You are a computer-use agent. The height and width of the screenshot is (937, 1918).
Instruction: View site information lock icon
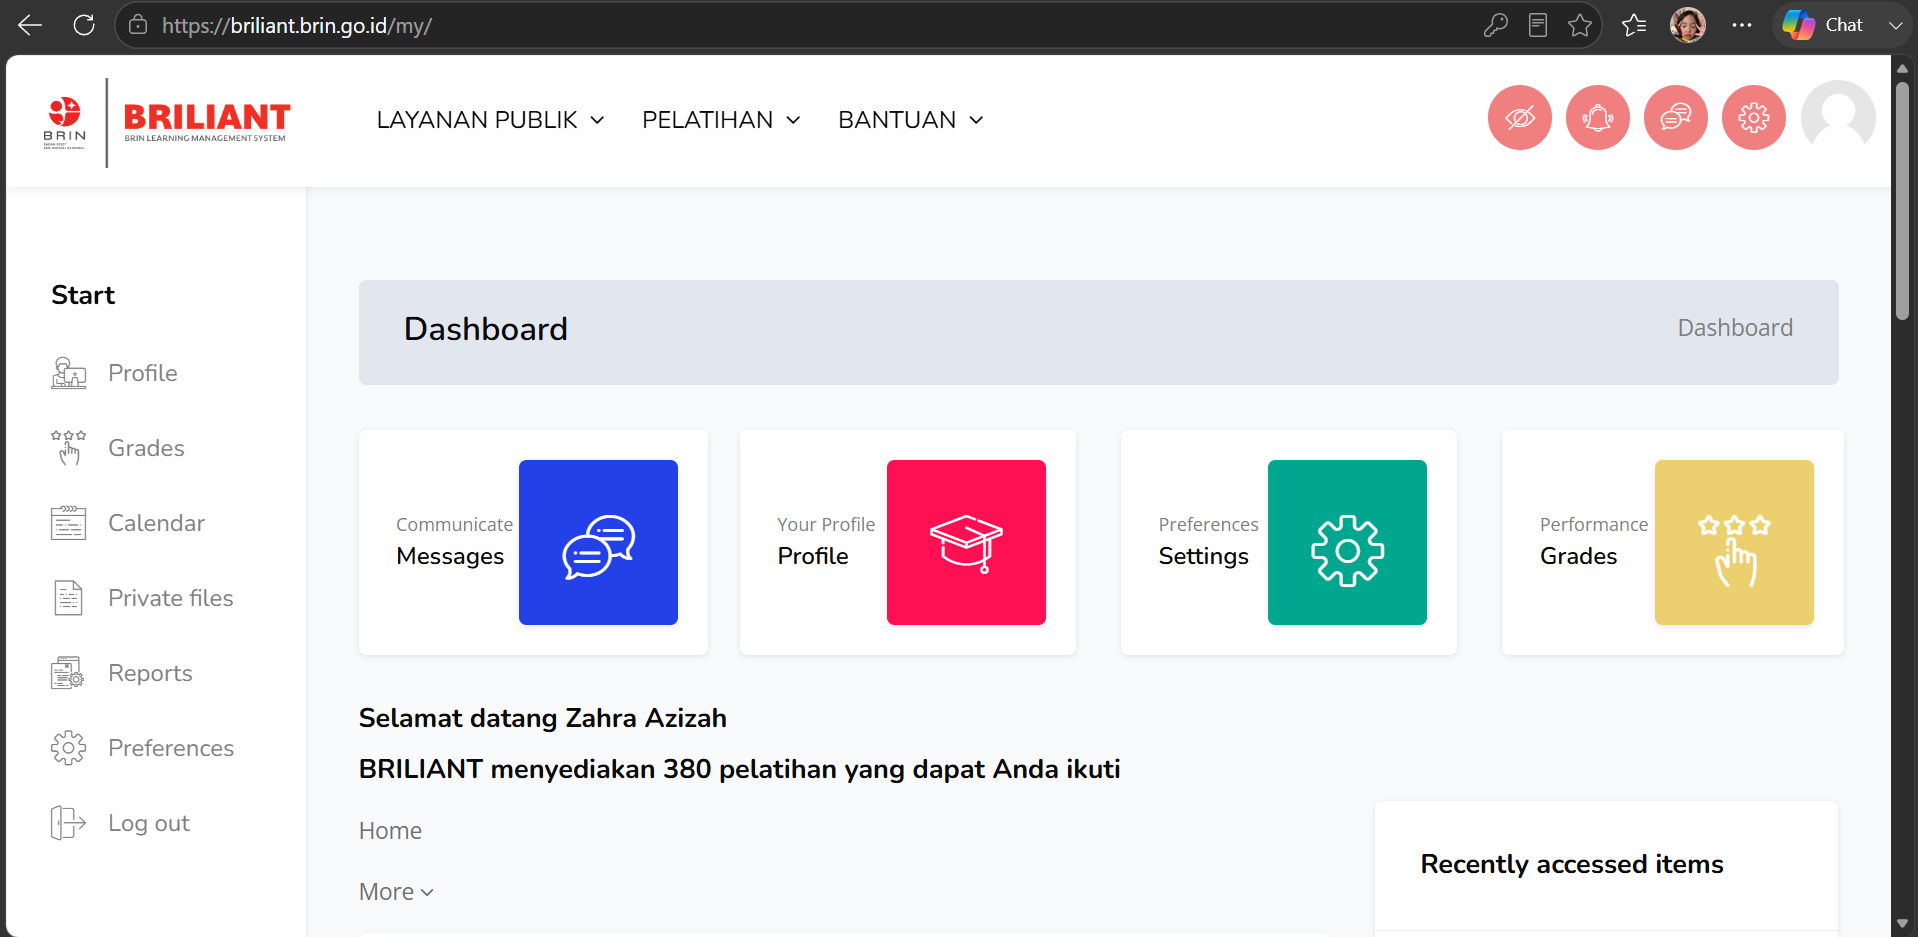(138, 25)
